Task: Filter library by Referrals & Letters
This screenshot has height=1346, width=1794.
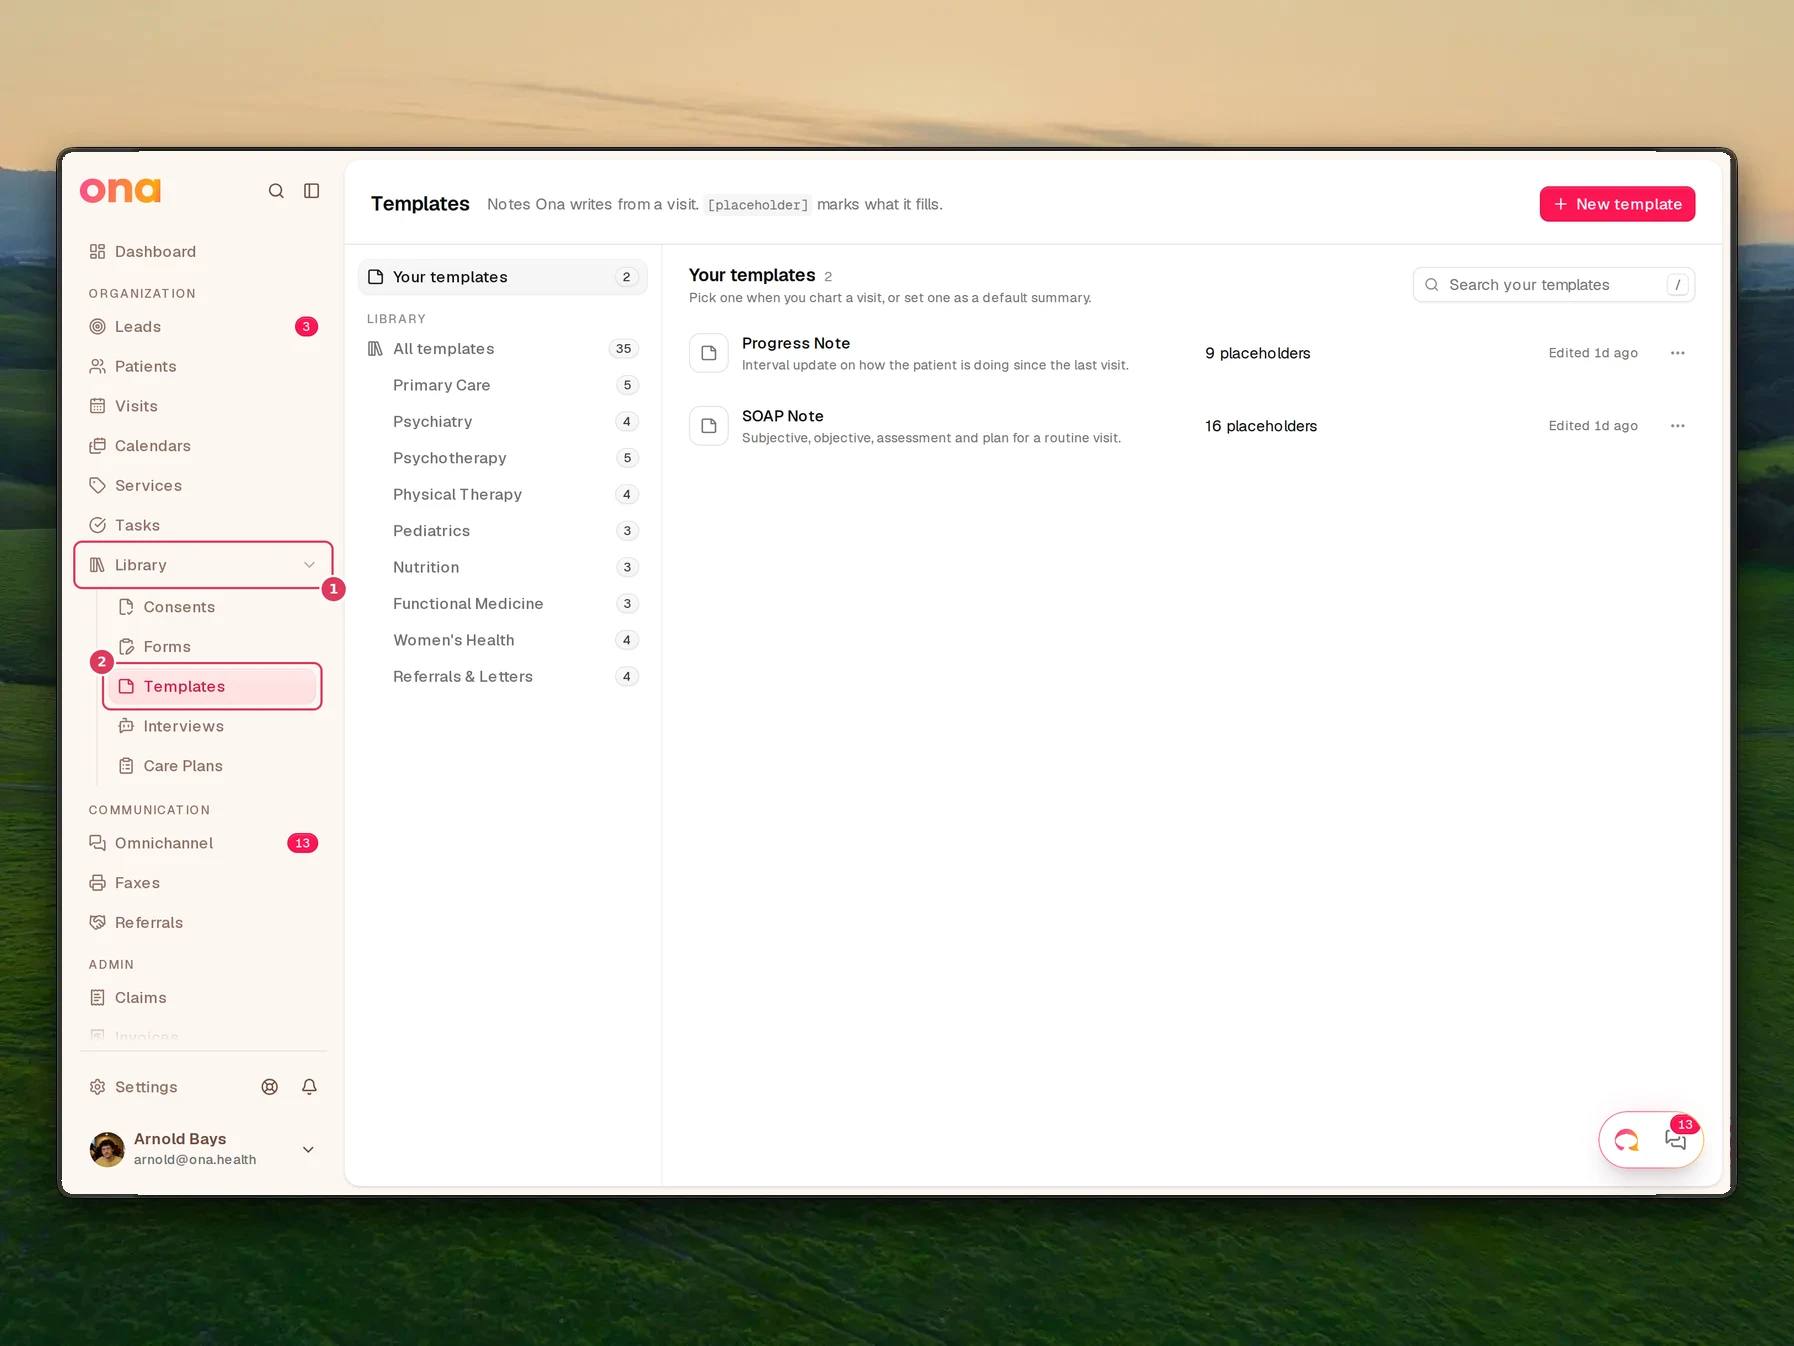Action: [503, 677]
